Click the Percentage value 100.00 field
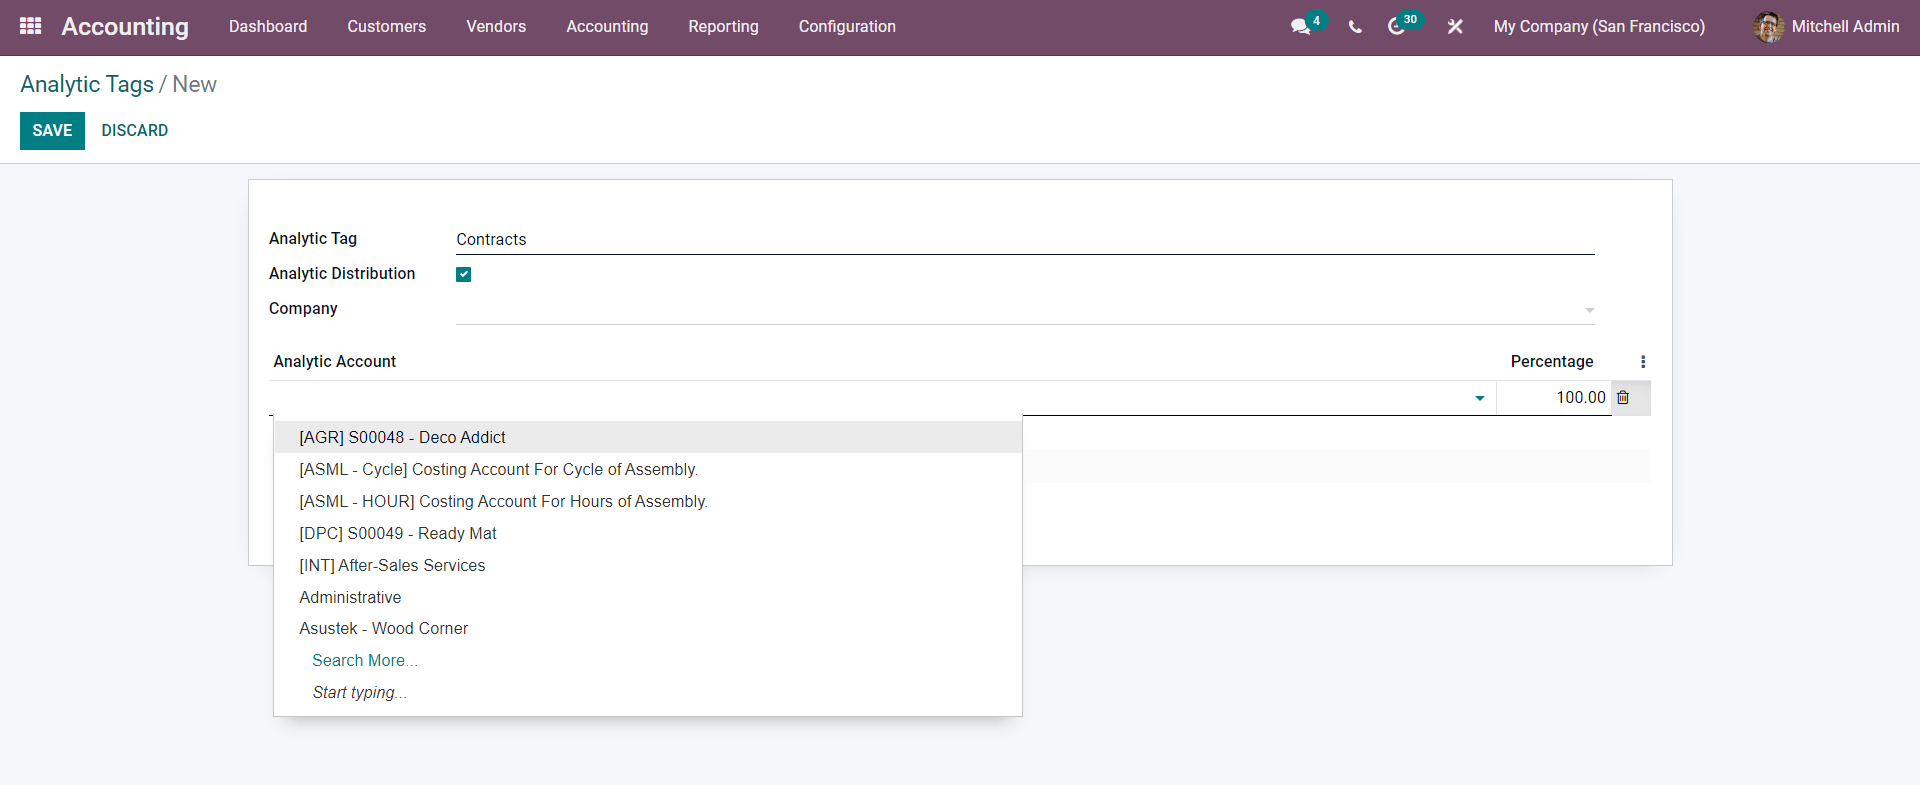 1553,398
